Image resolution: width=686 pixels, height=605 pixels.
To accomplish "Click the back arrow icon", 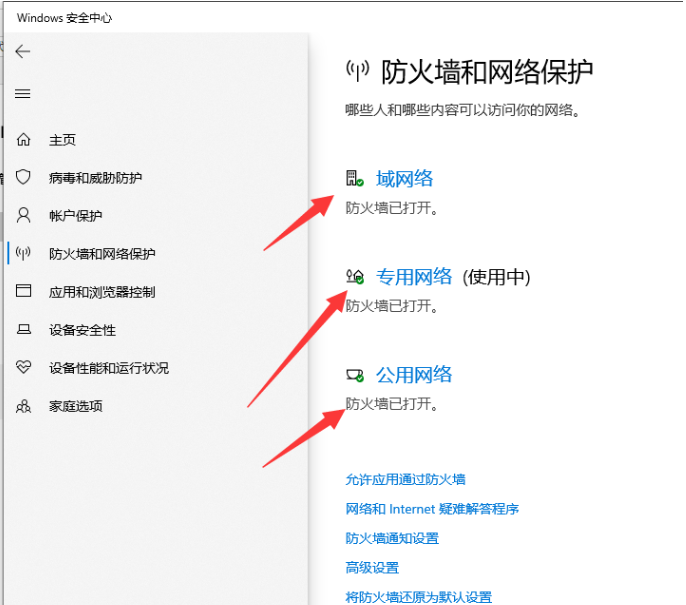I will (x=23, y=52).
